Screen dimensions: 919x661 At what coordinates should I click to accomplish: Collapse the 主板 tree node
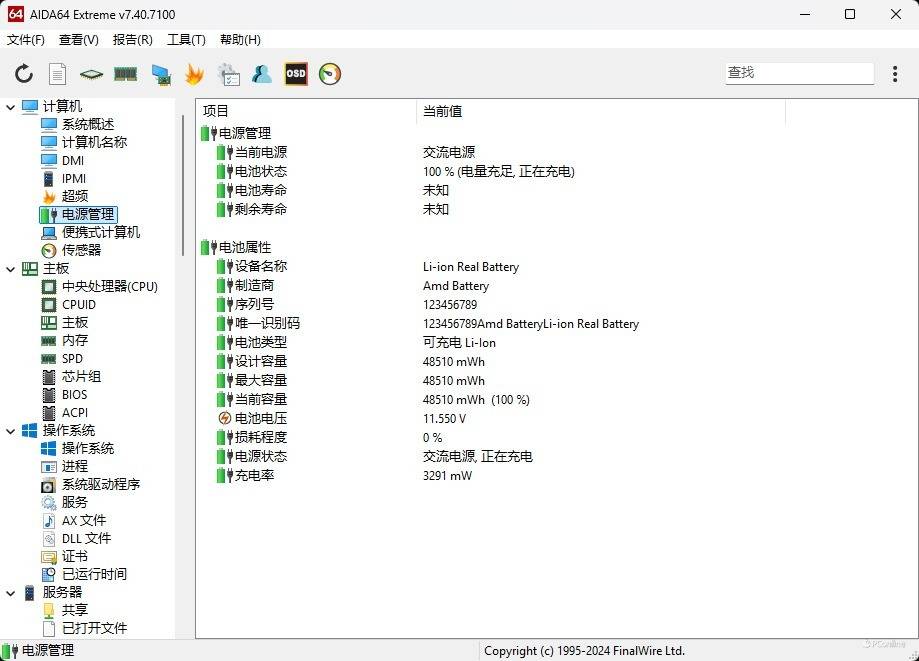click(x=11, y=268)
